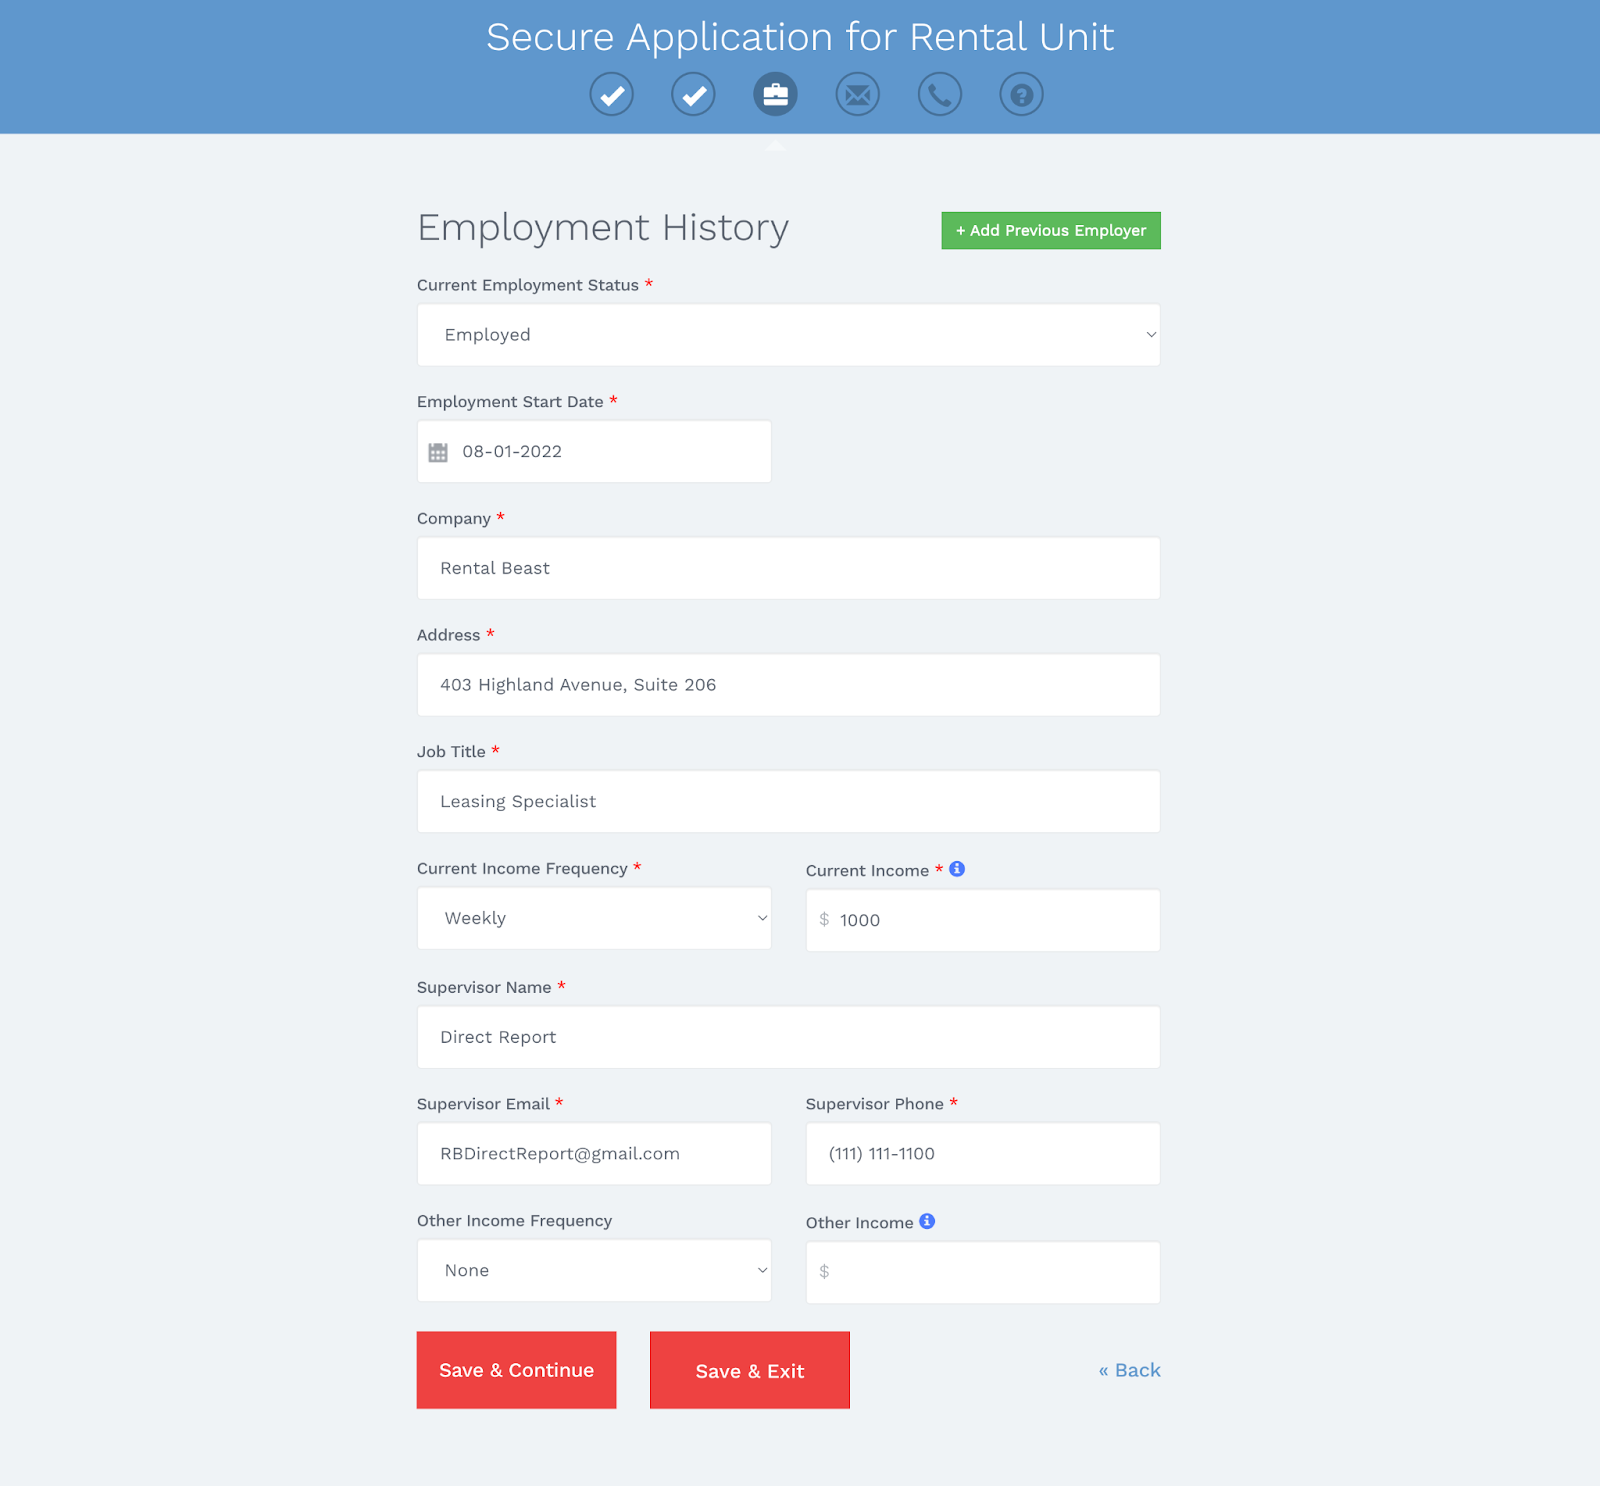This screenshot has width=1600, height=1486.
Task: Click into the Company field
Action: [788, 568]
